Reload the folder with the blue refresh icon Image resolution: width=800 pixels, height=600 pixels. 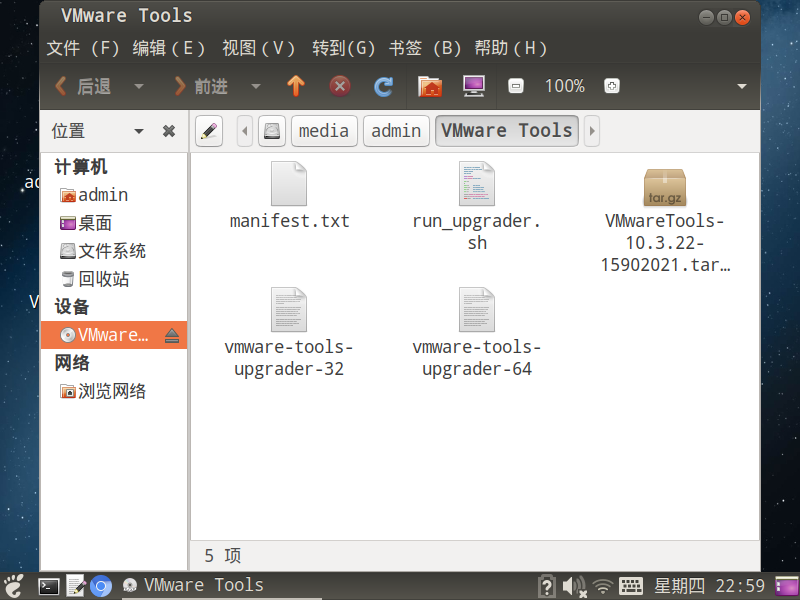pos(384,86)
